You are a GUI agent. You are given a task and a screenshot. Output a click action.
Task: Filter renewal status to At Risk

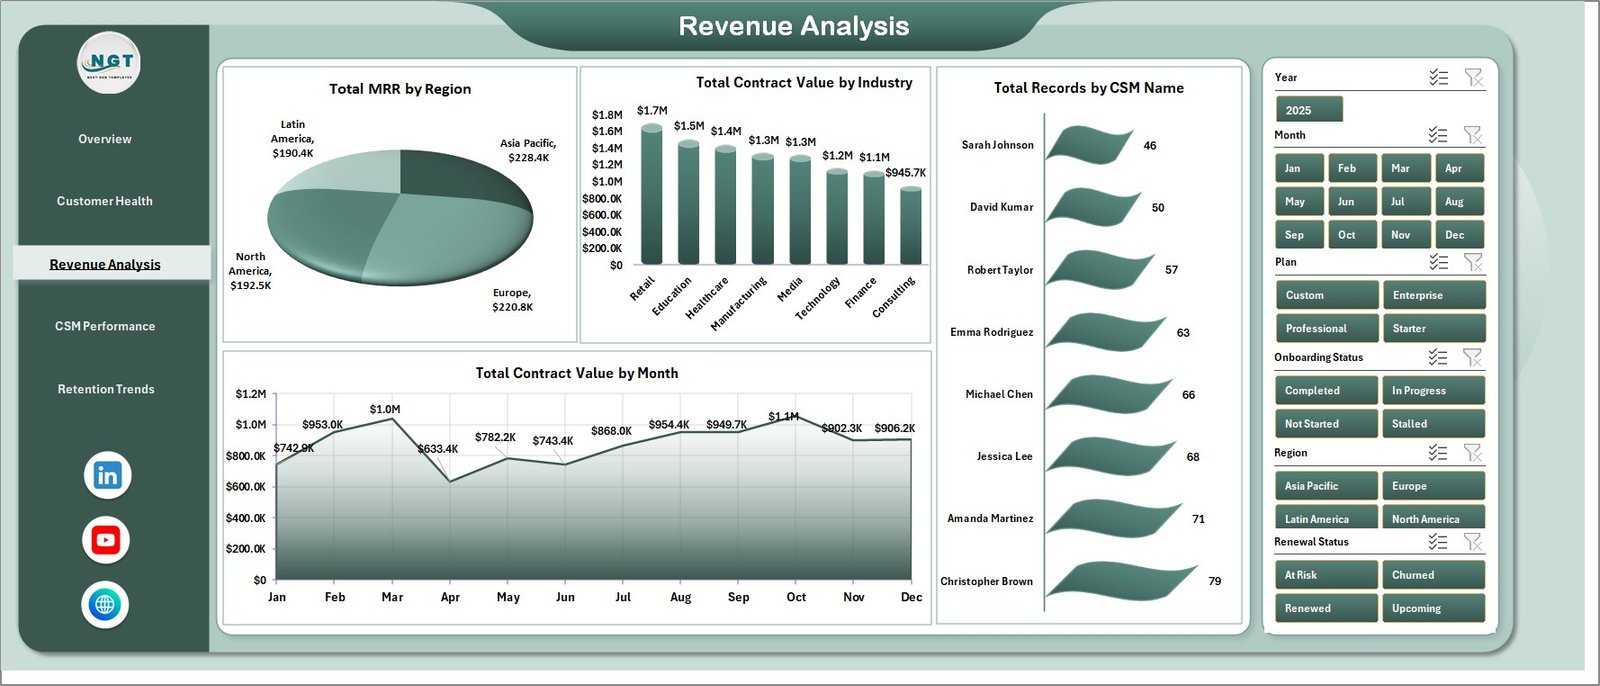[1327, 575]
